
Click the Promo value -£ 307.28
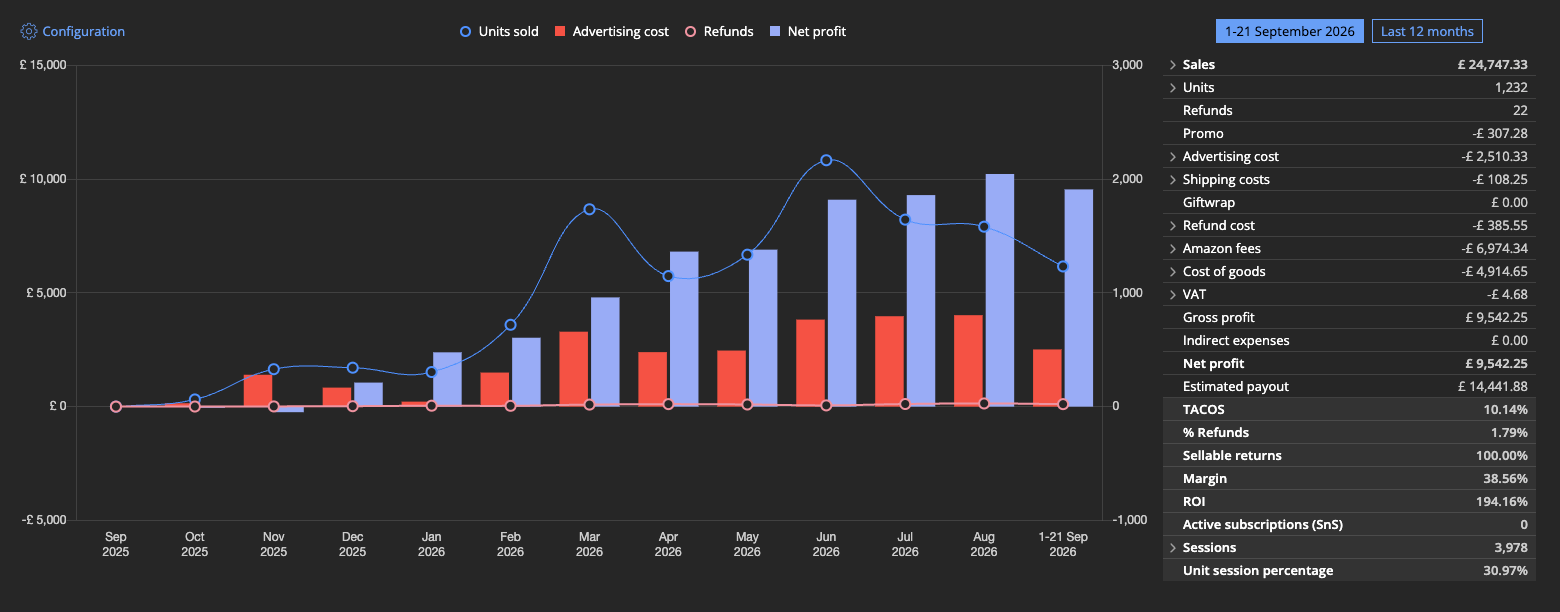pyautogui.click(x=1500, y=134)
